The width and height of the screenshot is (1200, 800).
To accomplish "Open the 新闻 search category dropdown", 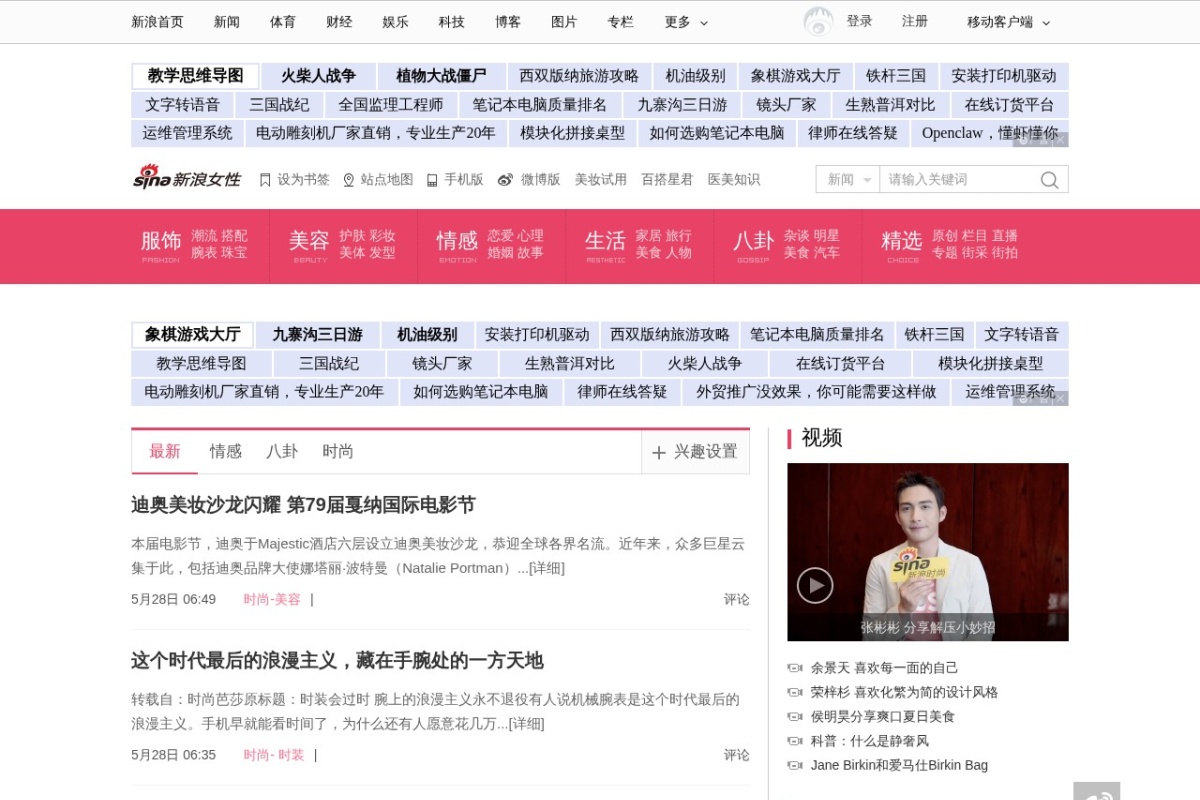I will [x=848, y=180].
